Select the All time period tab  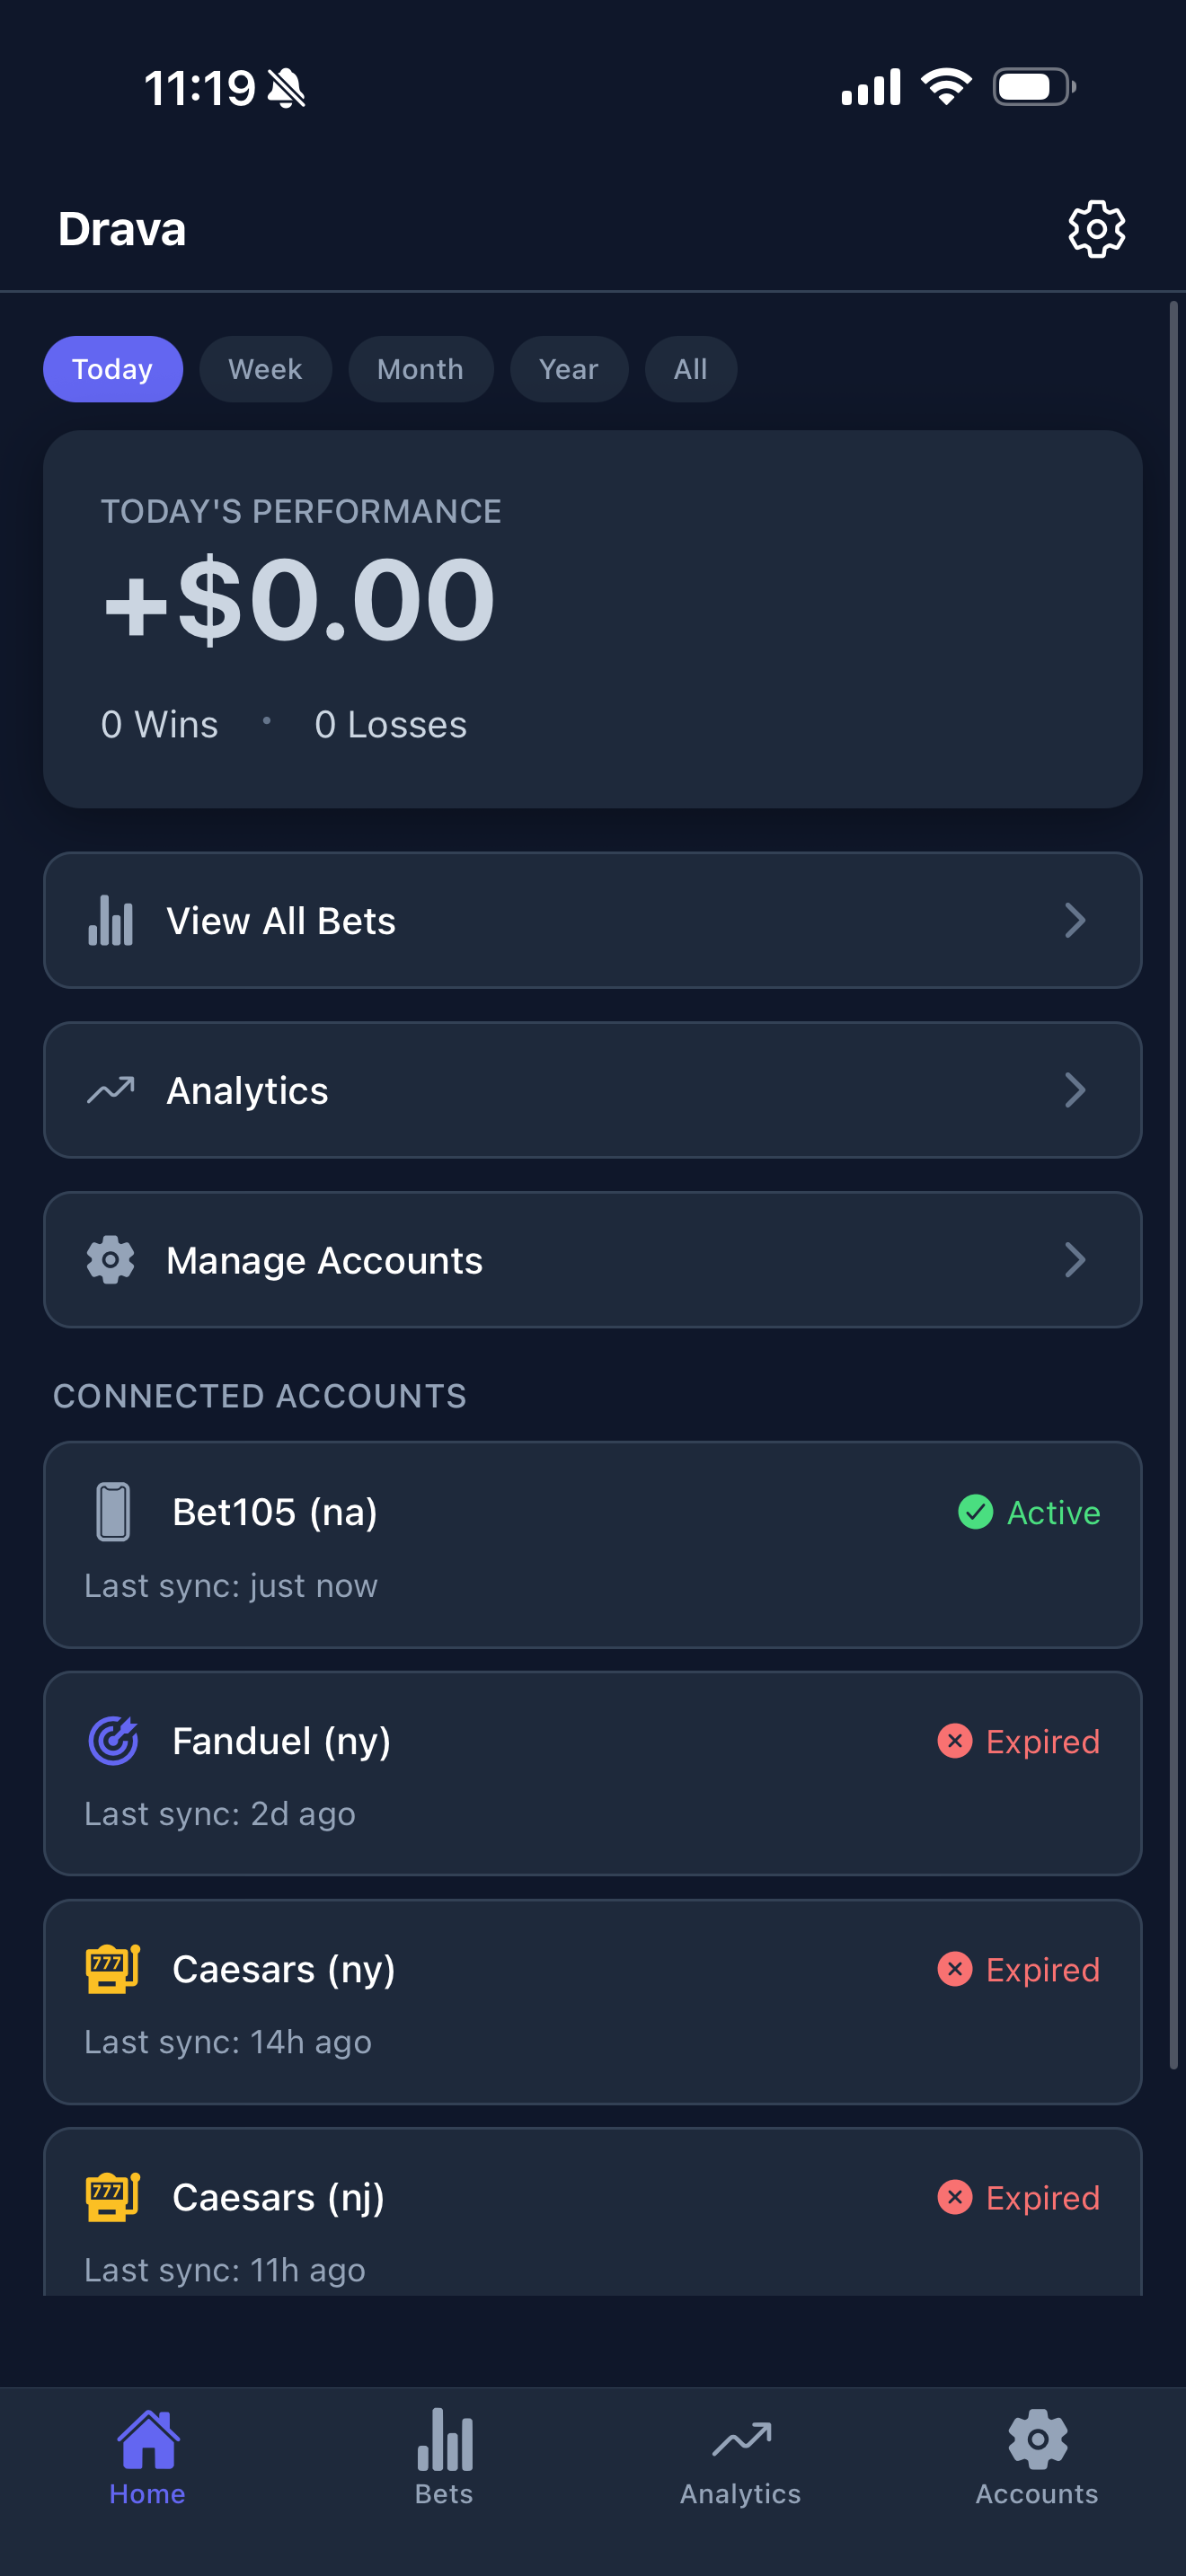pos(690,369)
